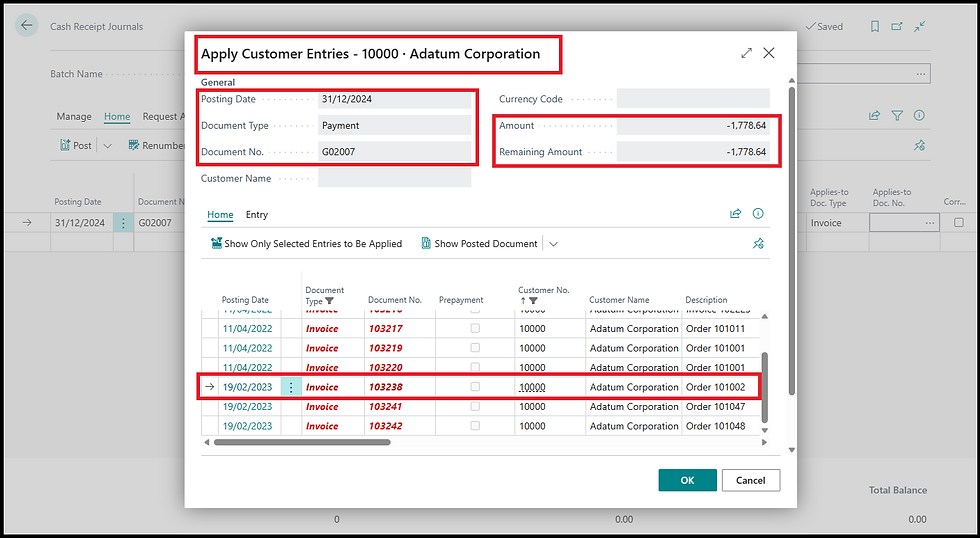
Task: Toggle Prepayment checkbox for invoice 103241
Action: coord(475,406)
